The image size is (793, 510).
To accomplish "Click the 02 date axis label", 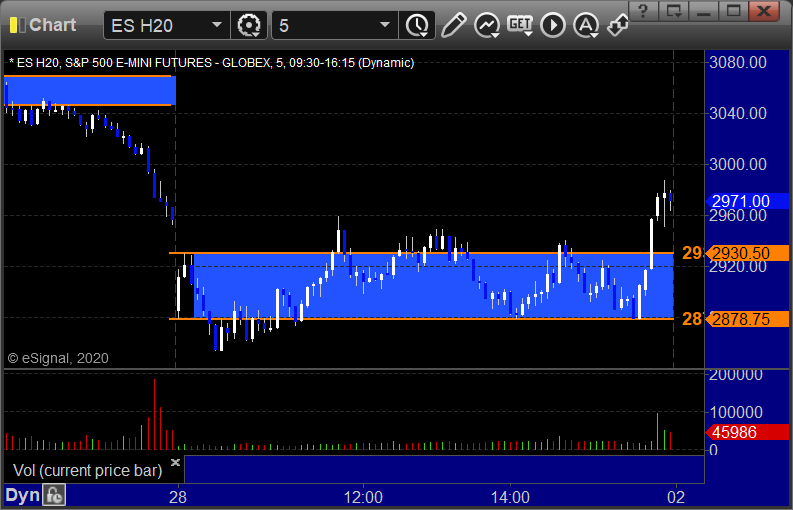I will [x=676, y=497].
